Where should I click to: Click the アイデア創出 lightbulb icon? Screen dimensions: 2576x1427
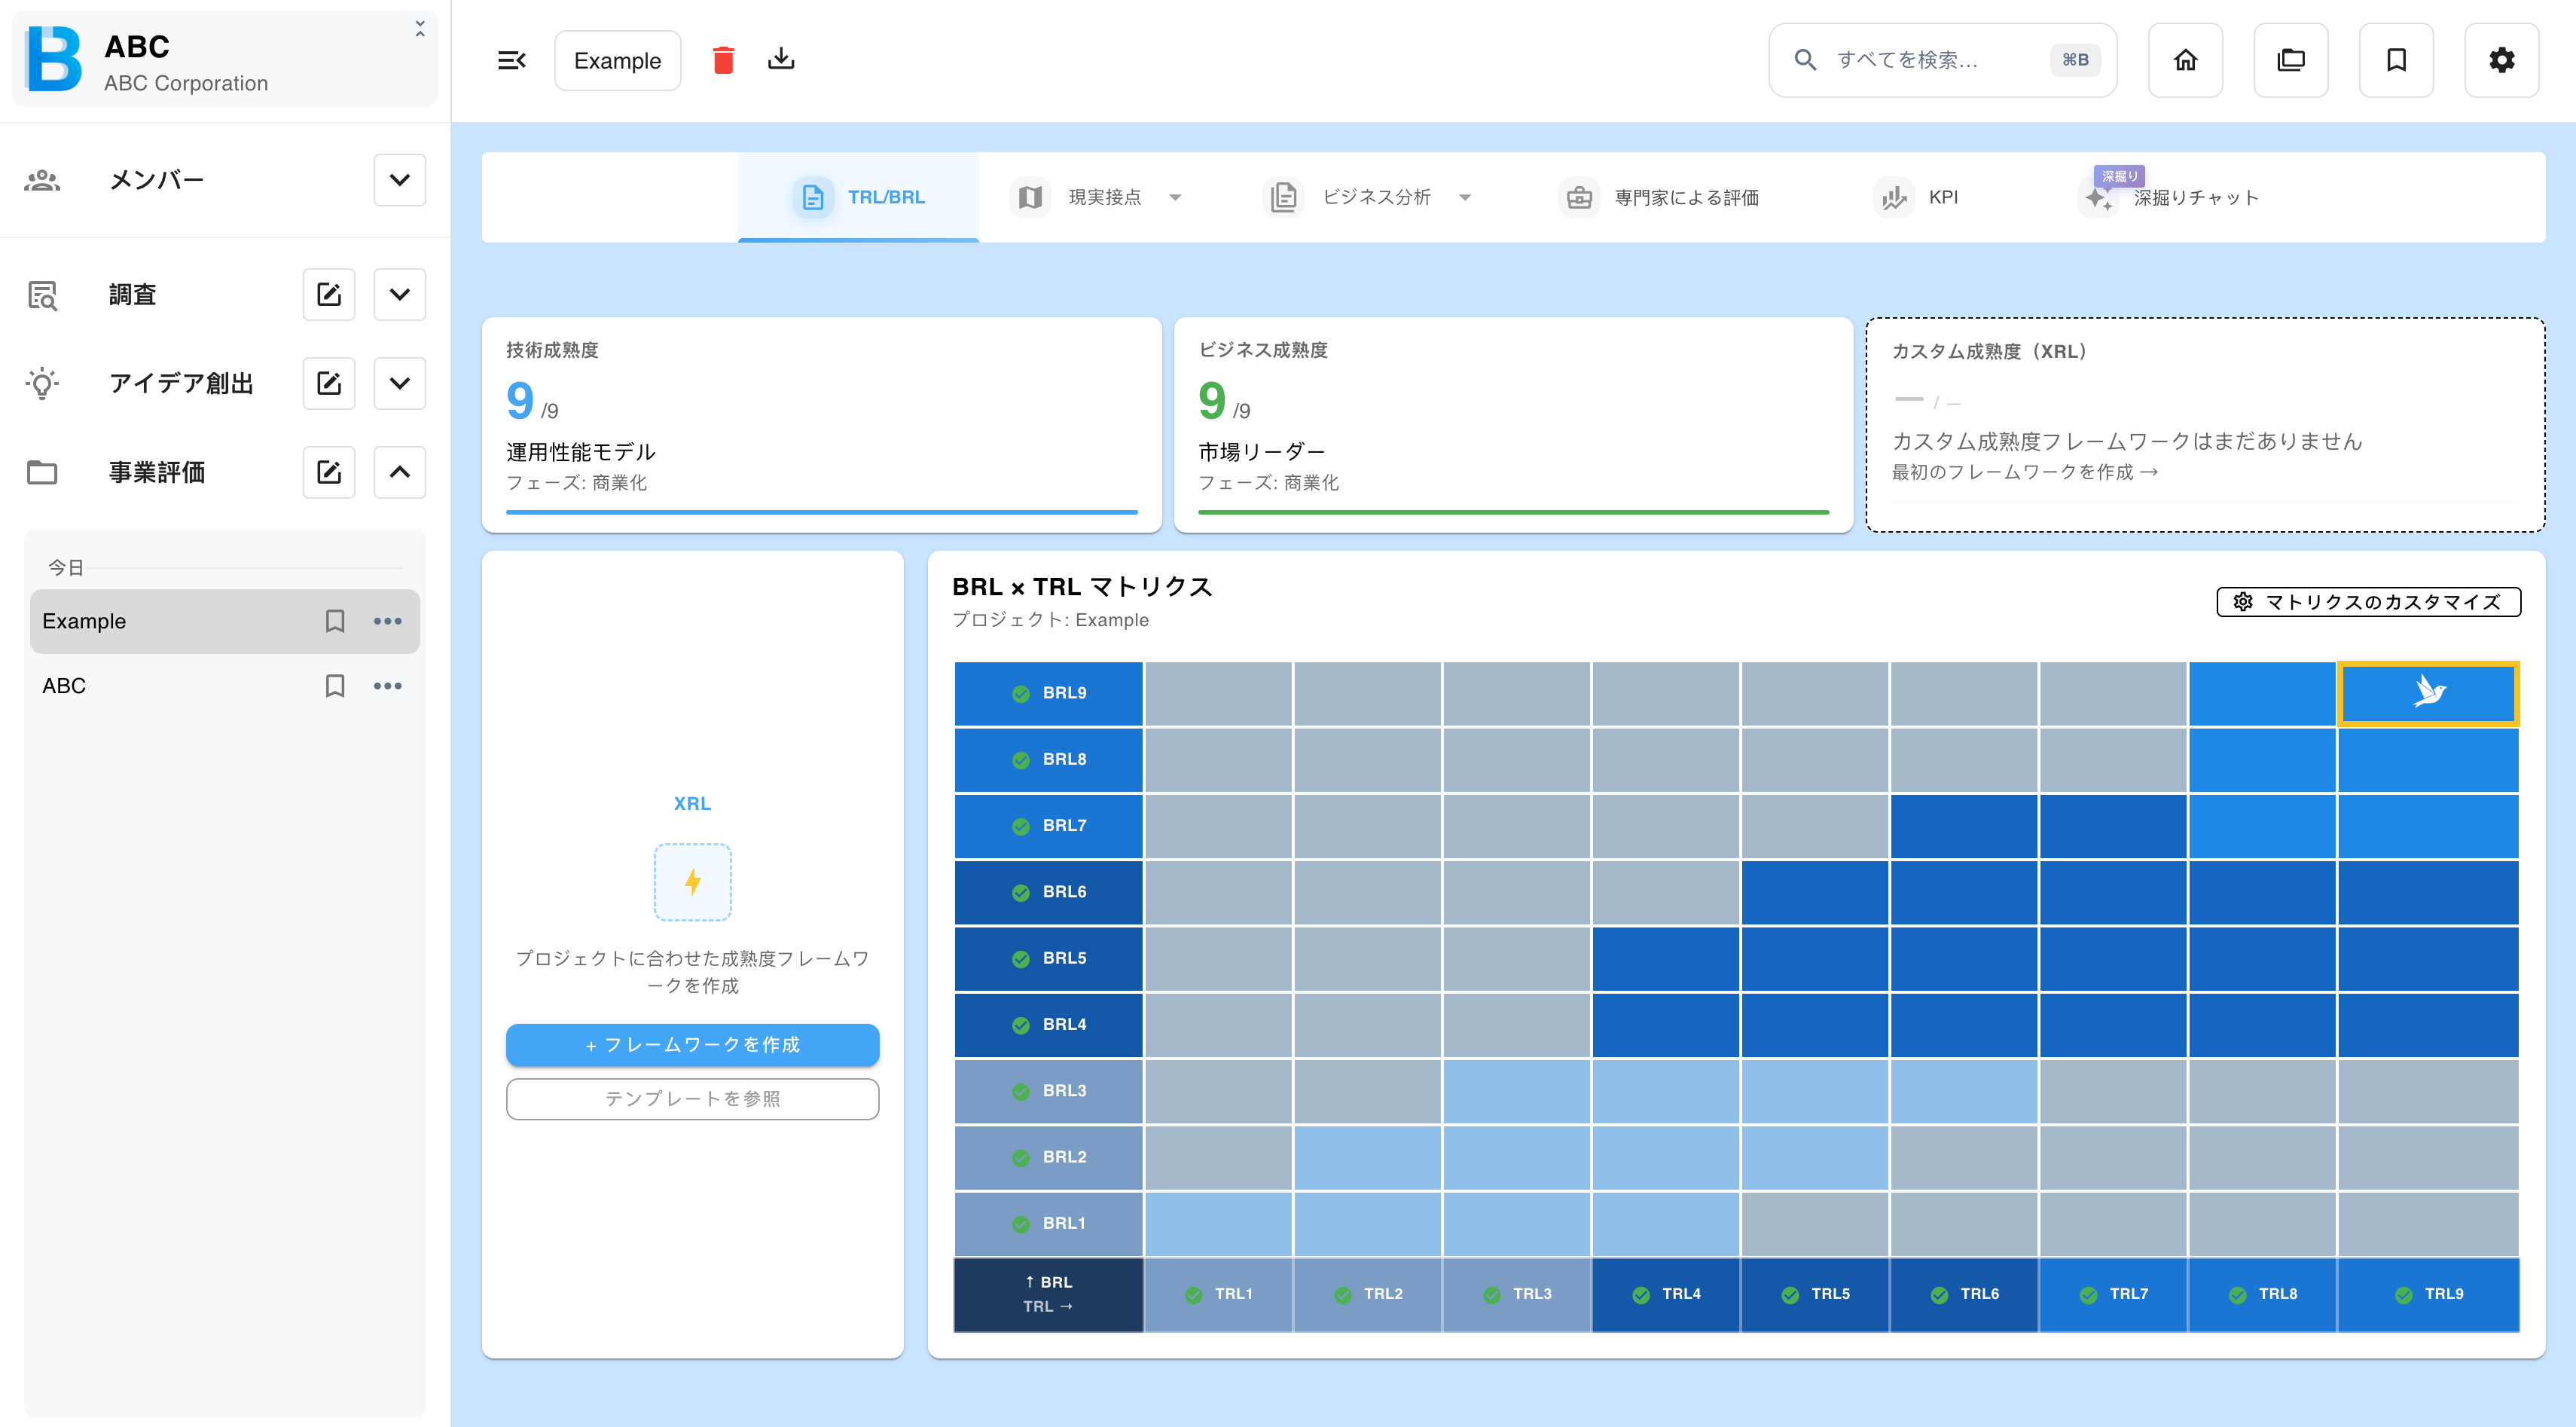coord(42,383)
